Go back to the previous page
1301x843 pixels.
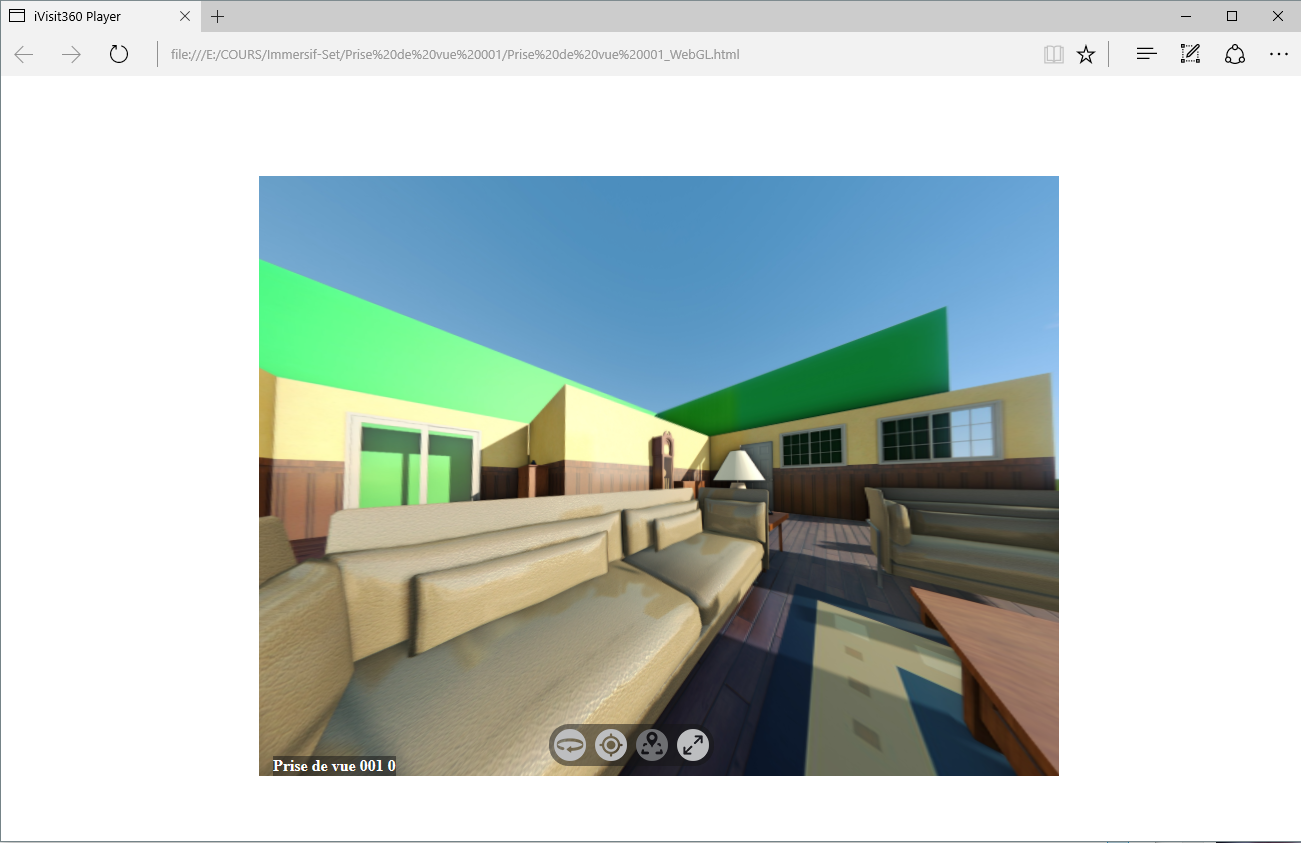point(24,54)
